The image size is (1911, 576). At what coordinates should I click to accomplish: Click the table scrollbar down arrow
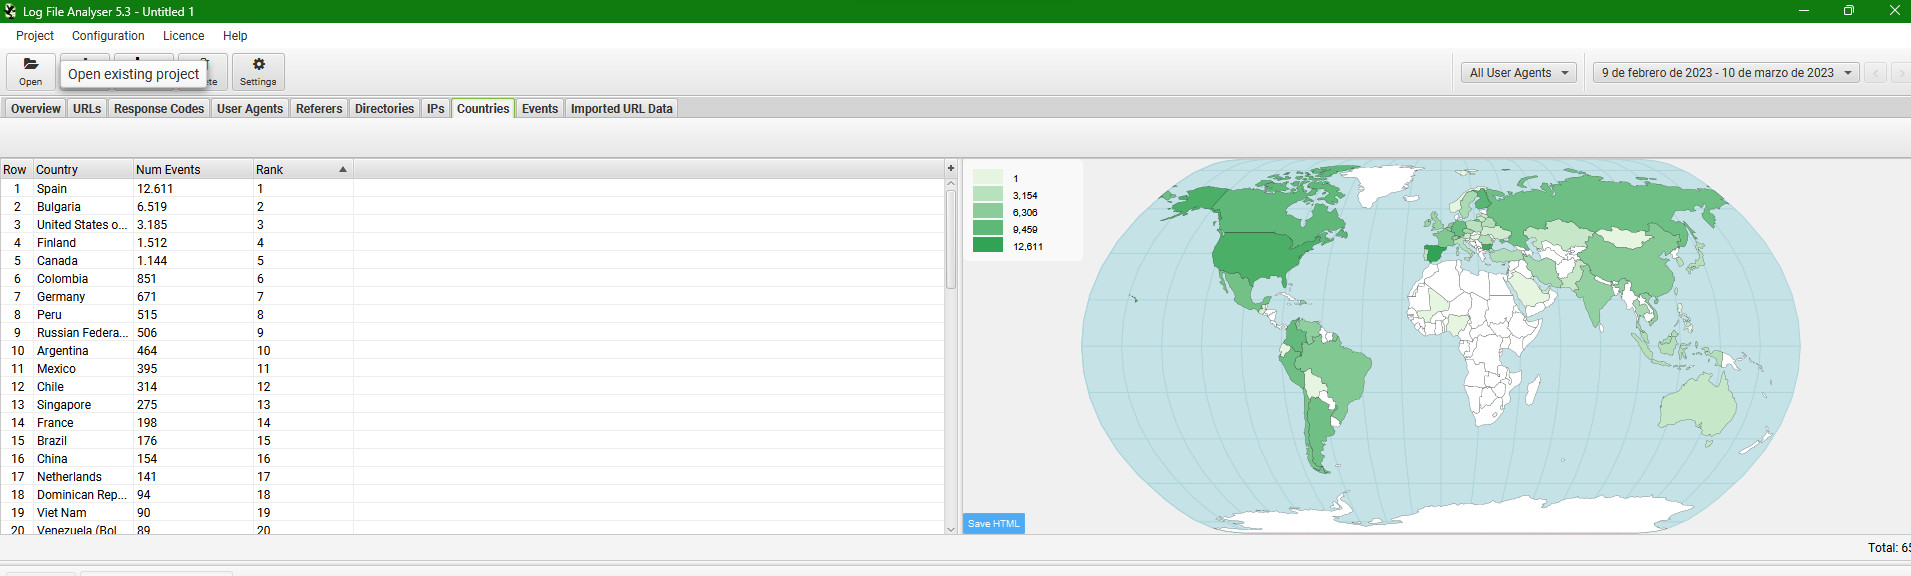[x=951, y=529]
